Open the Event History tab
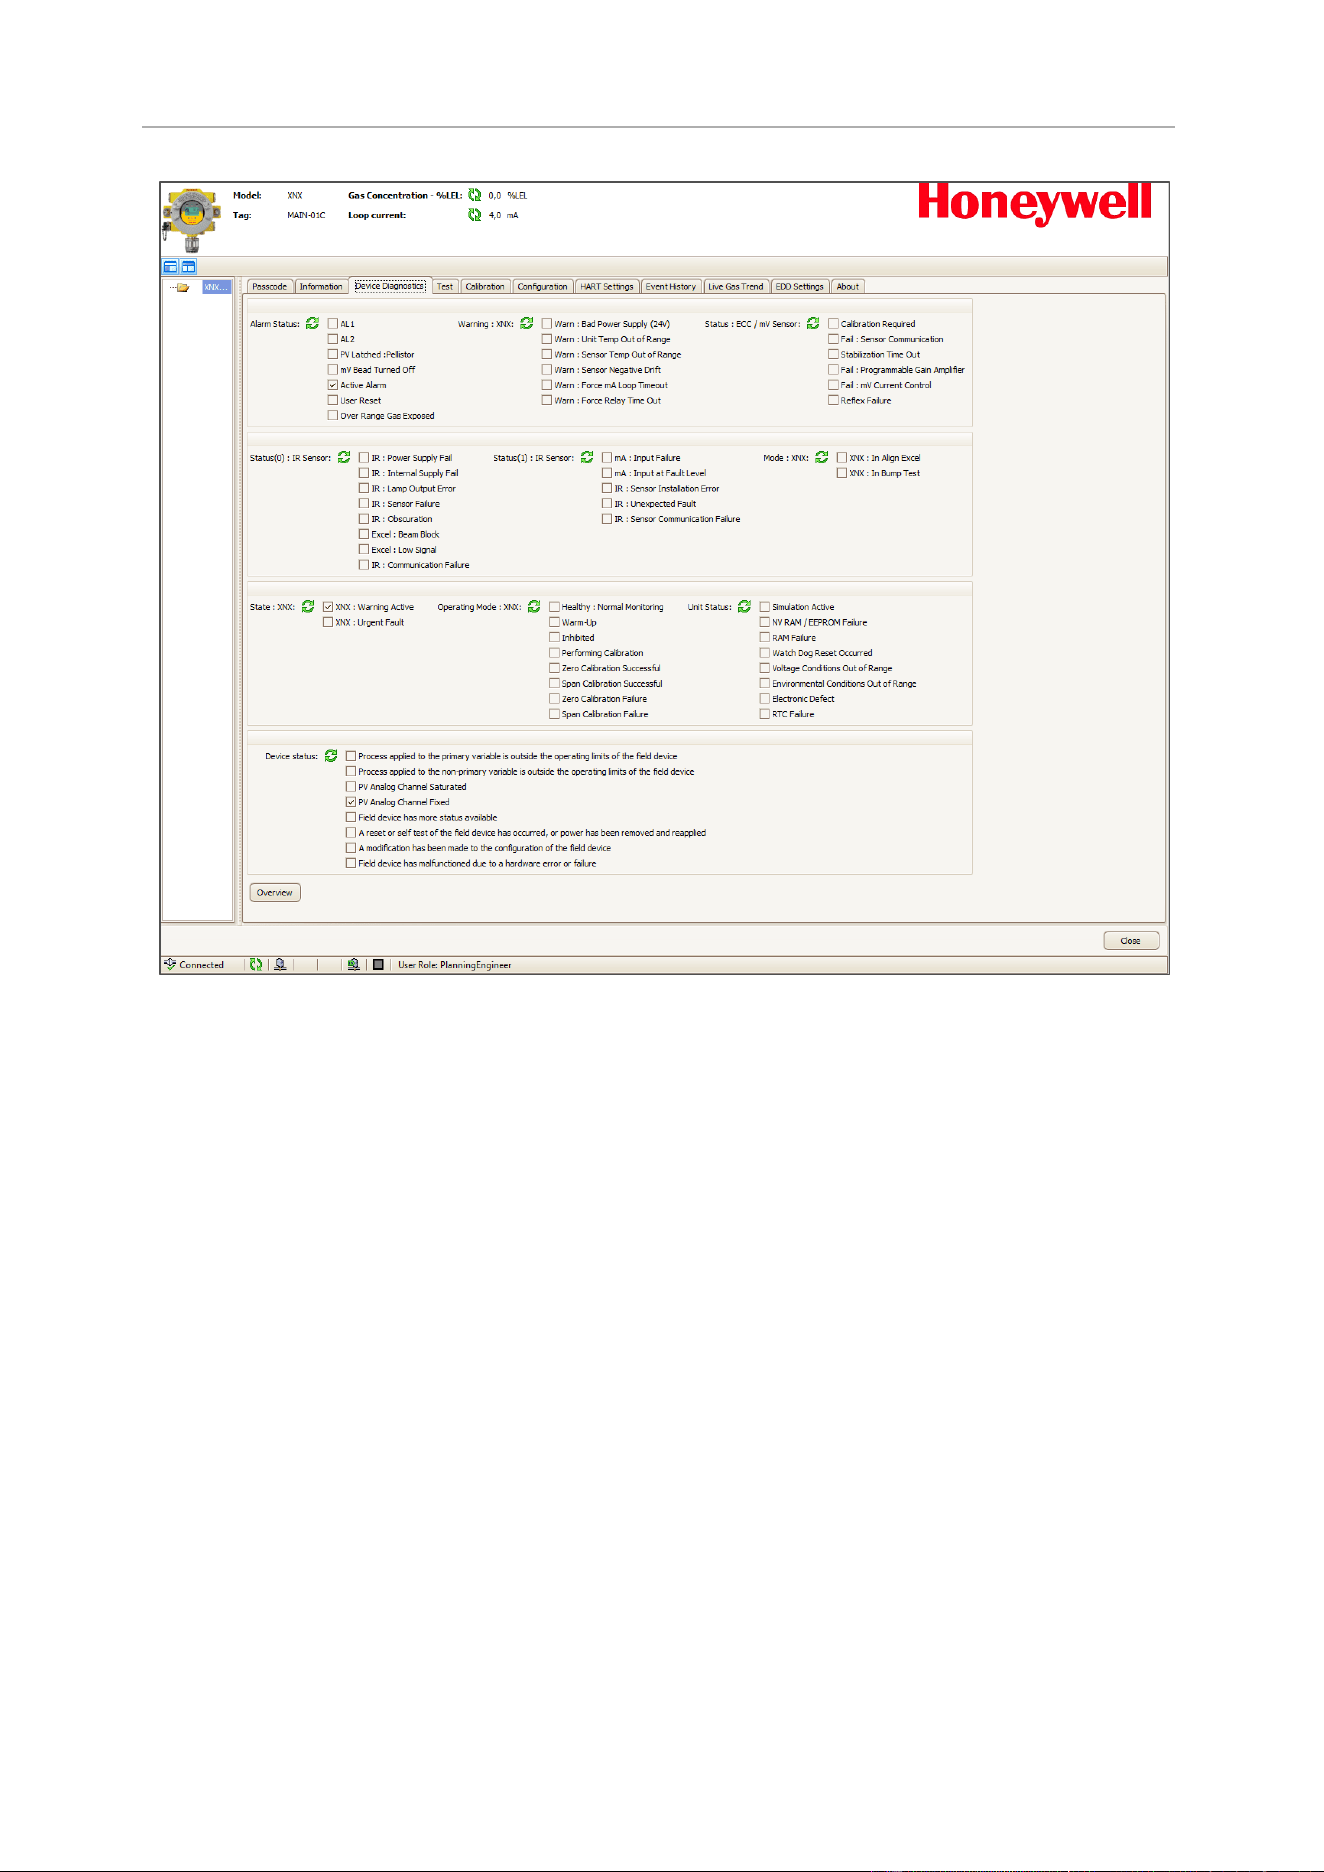Image resolution: width=1324 pixels, height=1872 pixels. click(x=671, y=287)
